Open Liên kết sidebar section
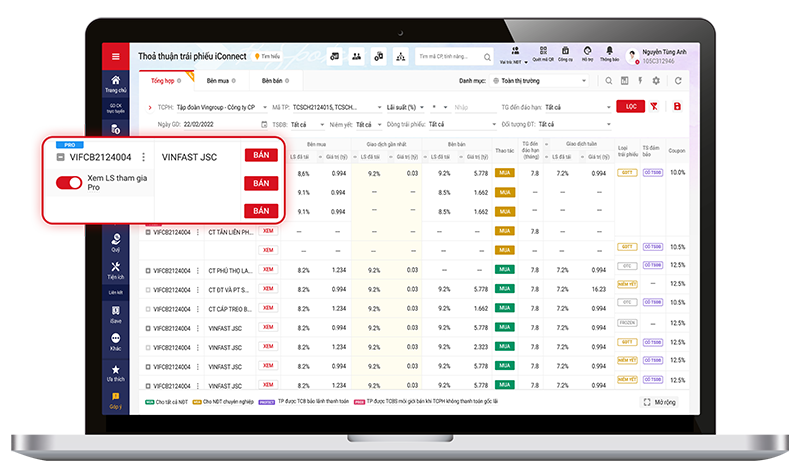The width and height of the screenshot is (800, 474). coord(116,292)
